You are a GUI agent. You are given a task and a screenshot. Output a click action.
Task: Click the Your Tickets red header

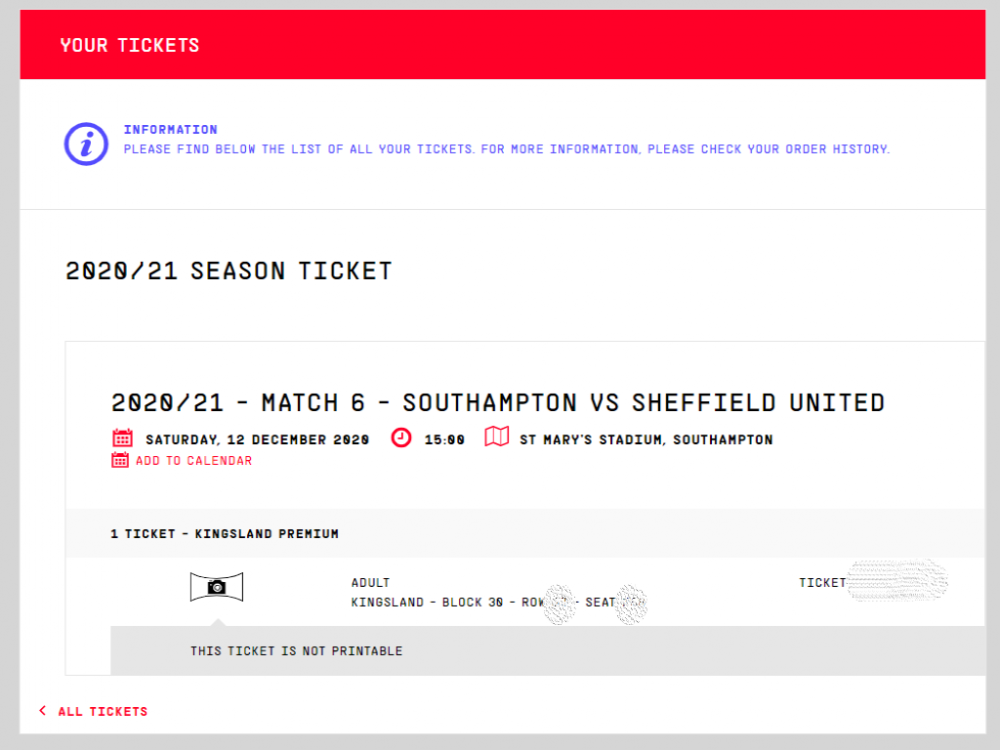point(130,45)
